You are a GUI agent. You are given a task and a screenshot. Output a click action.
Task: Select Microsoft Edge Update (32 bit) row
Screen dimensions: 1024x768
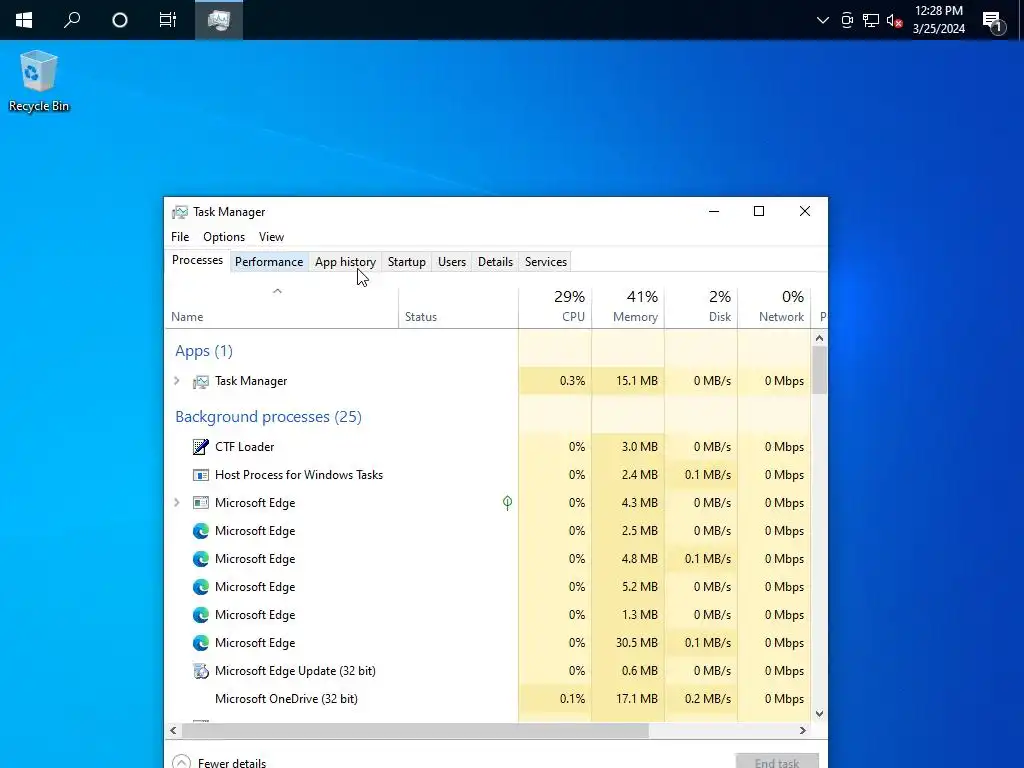coord(487,671)
